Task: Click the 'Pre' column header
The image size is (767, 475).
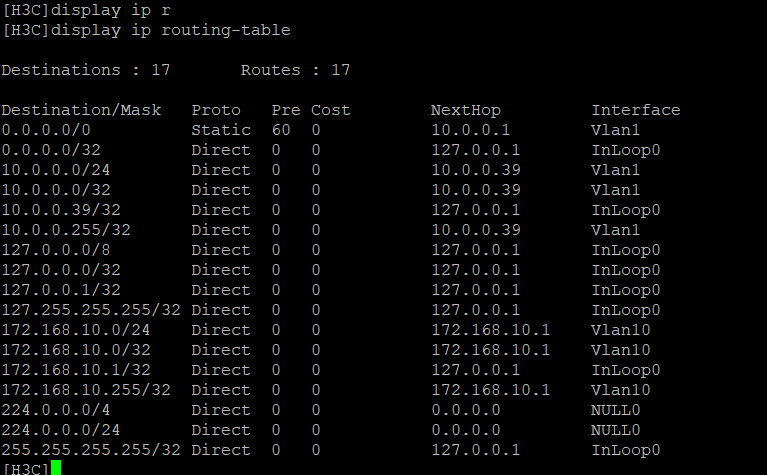Action: 285,110
